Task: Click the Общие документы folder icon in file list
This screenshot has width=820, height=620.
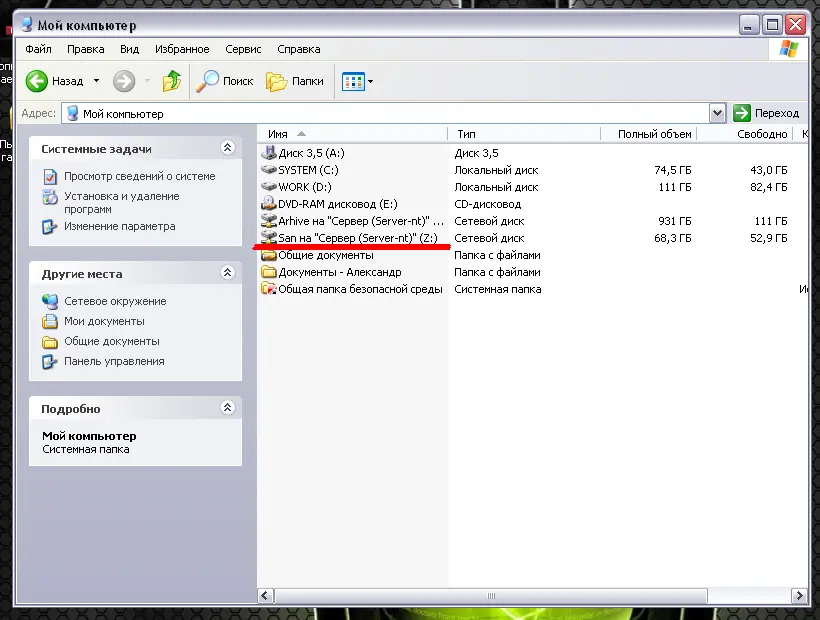Action: (x=269, y=255)
